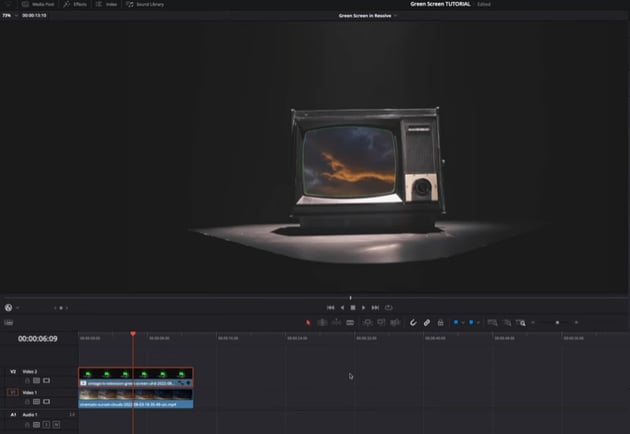Toggle timeline snapping magnet
Image resolution: width=630 pixels, height=434 pixels.
coord(413,322)
